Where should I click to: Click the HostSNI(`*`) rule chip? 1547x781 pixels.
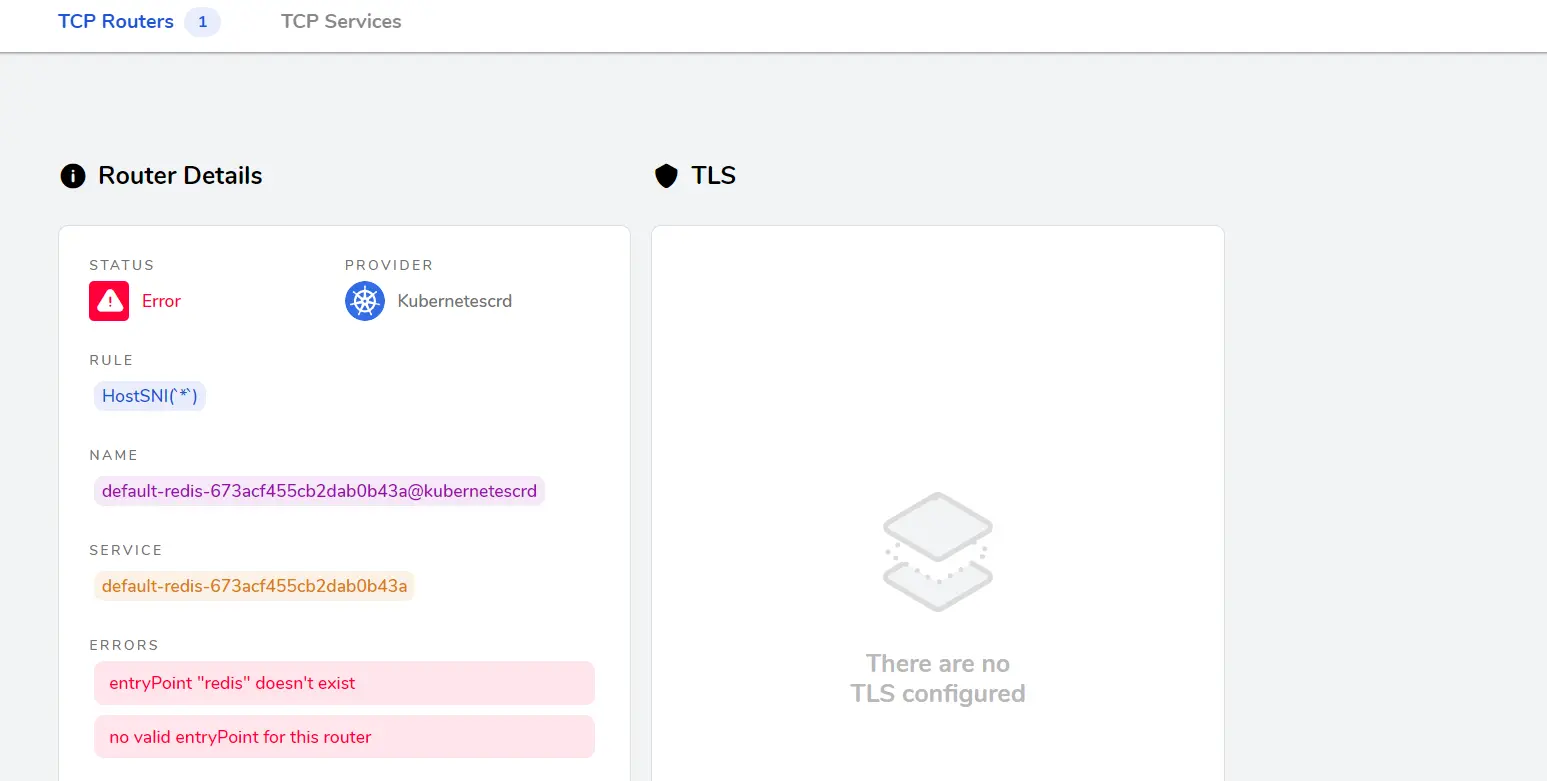[150, 396]
